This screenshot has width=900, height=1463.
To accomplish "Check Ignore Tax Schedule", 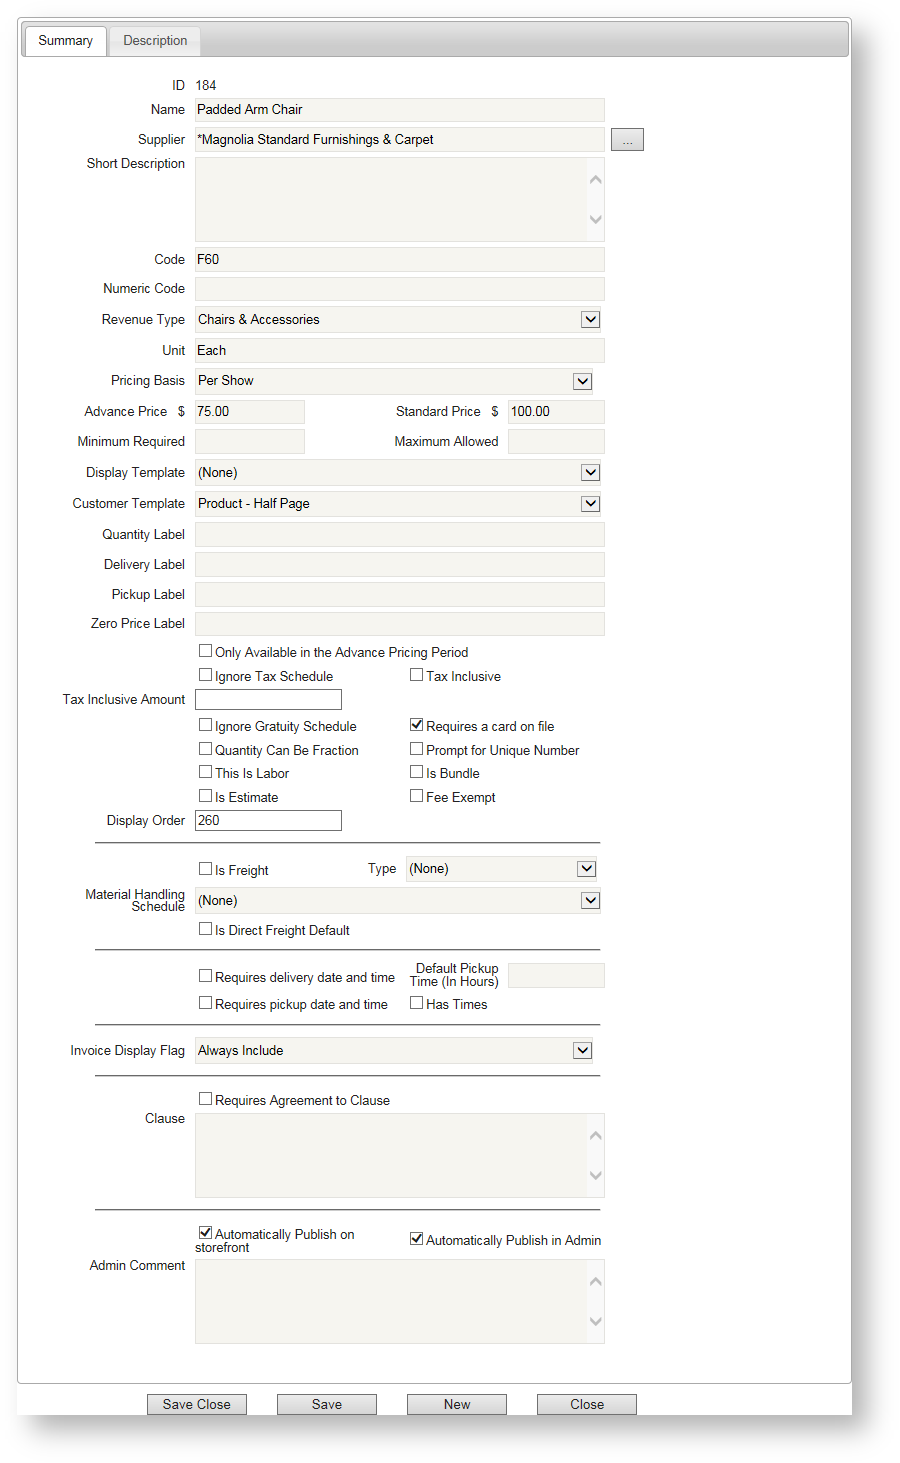I will [206, 675].
